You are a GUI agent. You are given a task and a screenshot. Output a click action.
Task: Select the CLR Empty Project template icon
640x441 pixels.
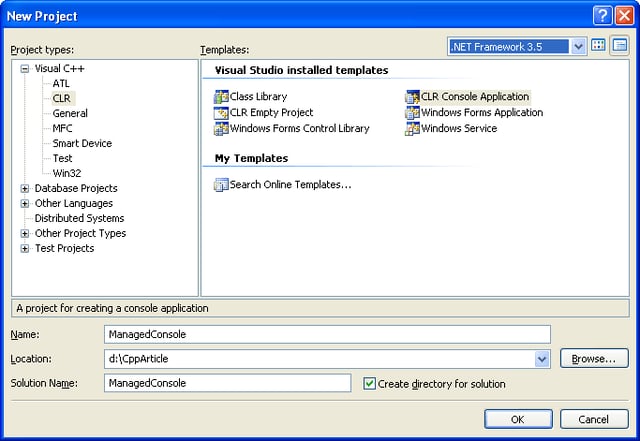pos(221,113)
